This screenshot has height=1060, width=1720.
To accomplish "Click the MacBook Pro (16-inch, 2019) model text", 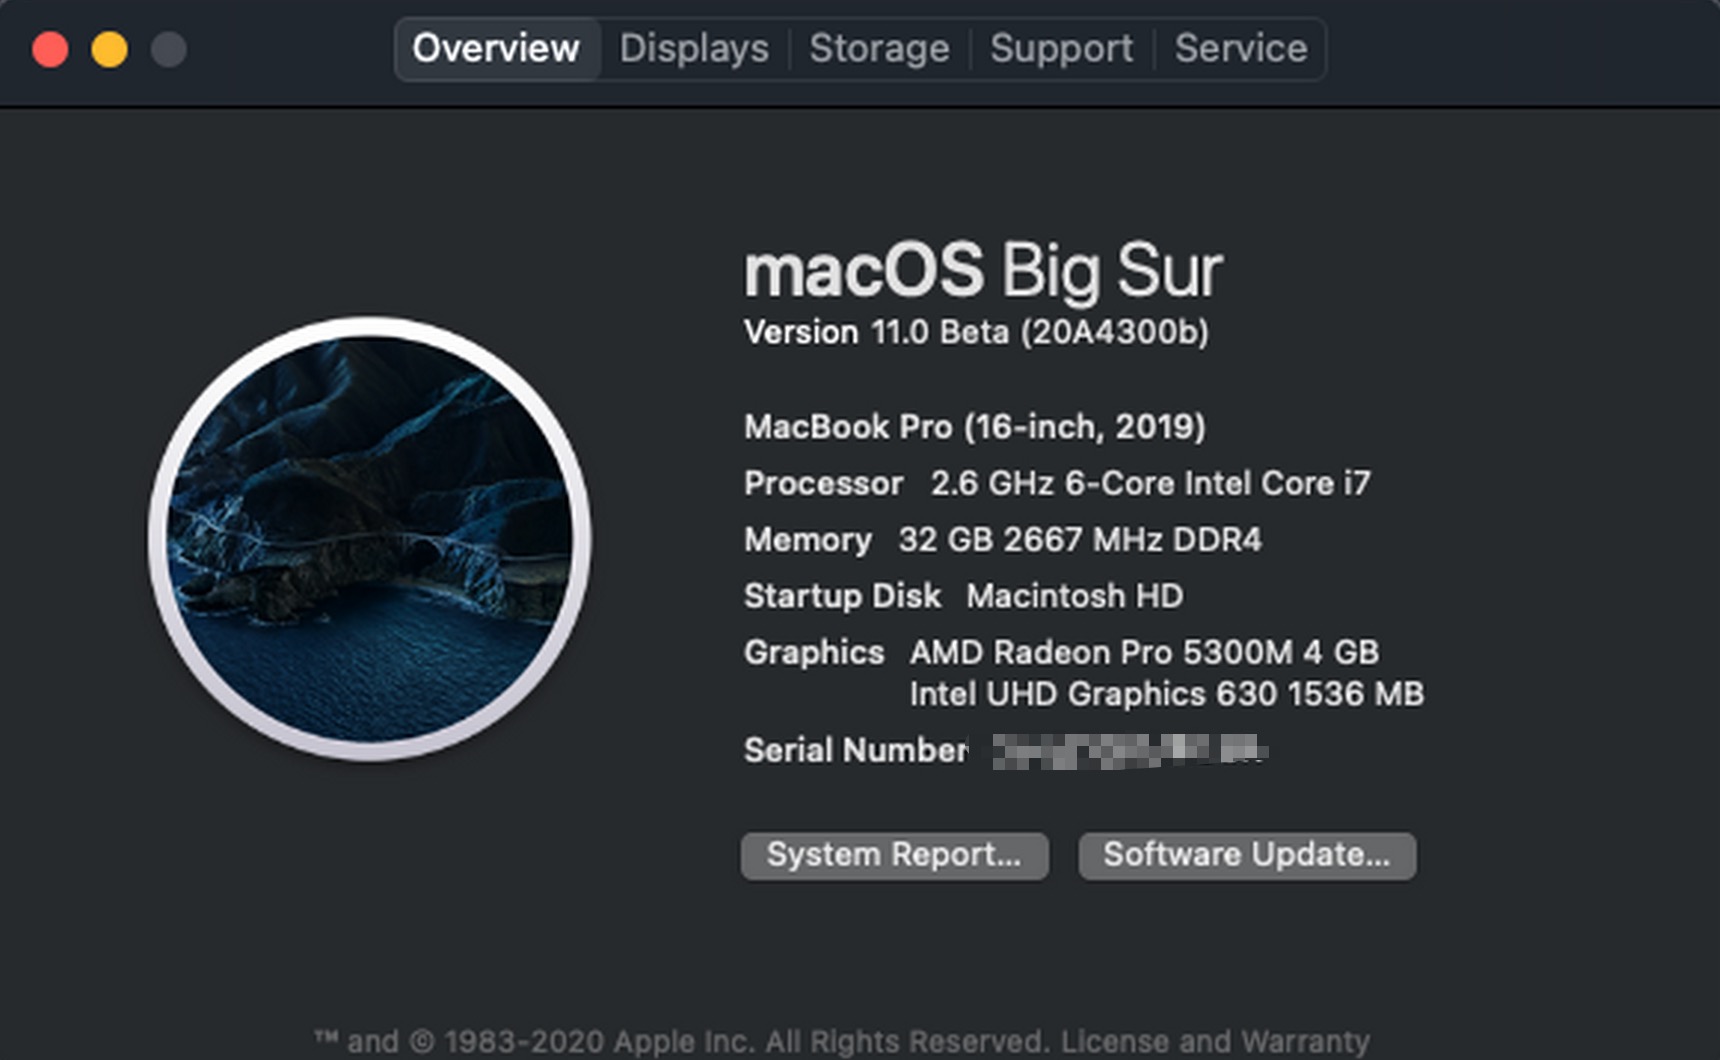I will [975, 427].
